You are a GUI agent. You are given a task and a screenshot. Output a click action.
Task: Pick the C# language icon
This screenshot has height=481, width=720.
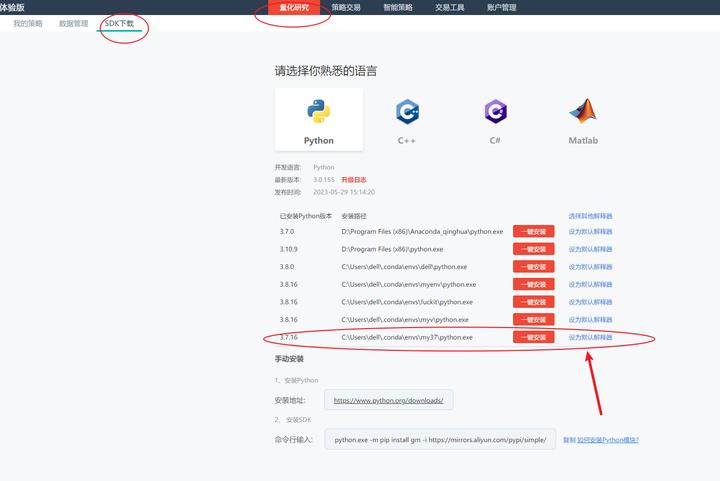[495, 112]
